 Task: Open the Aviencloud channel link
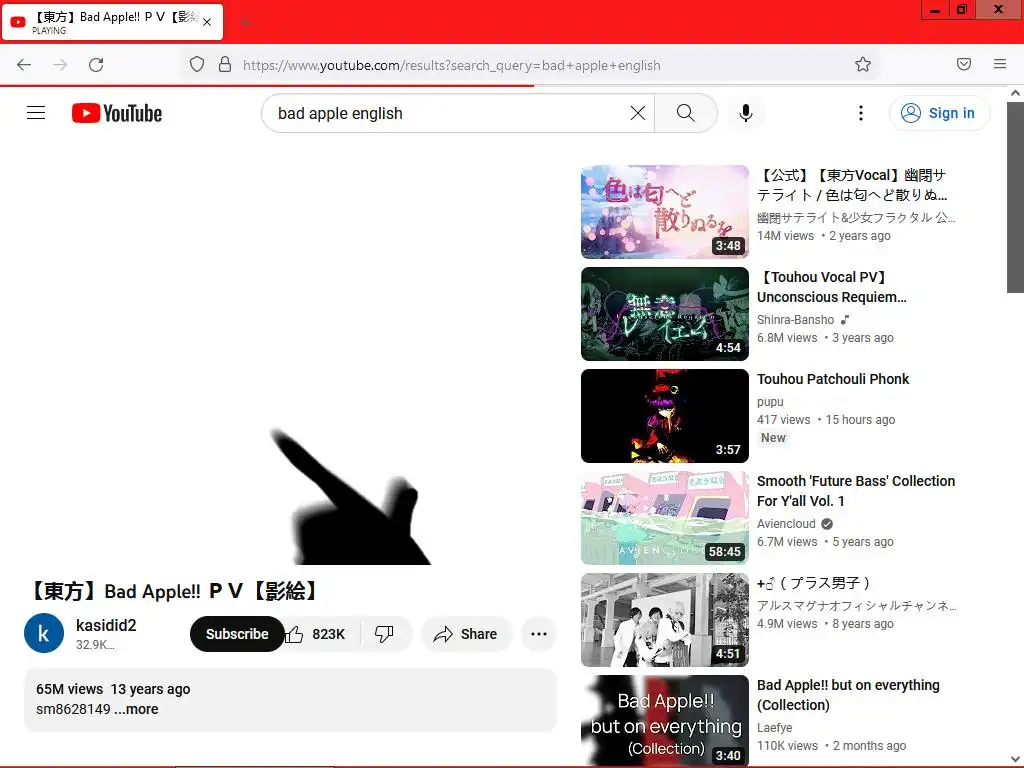click(x=786, y=524)
